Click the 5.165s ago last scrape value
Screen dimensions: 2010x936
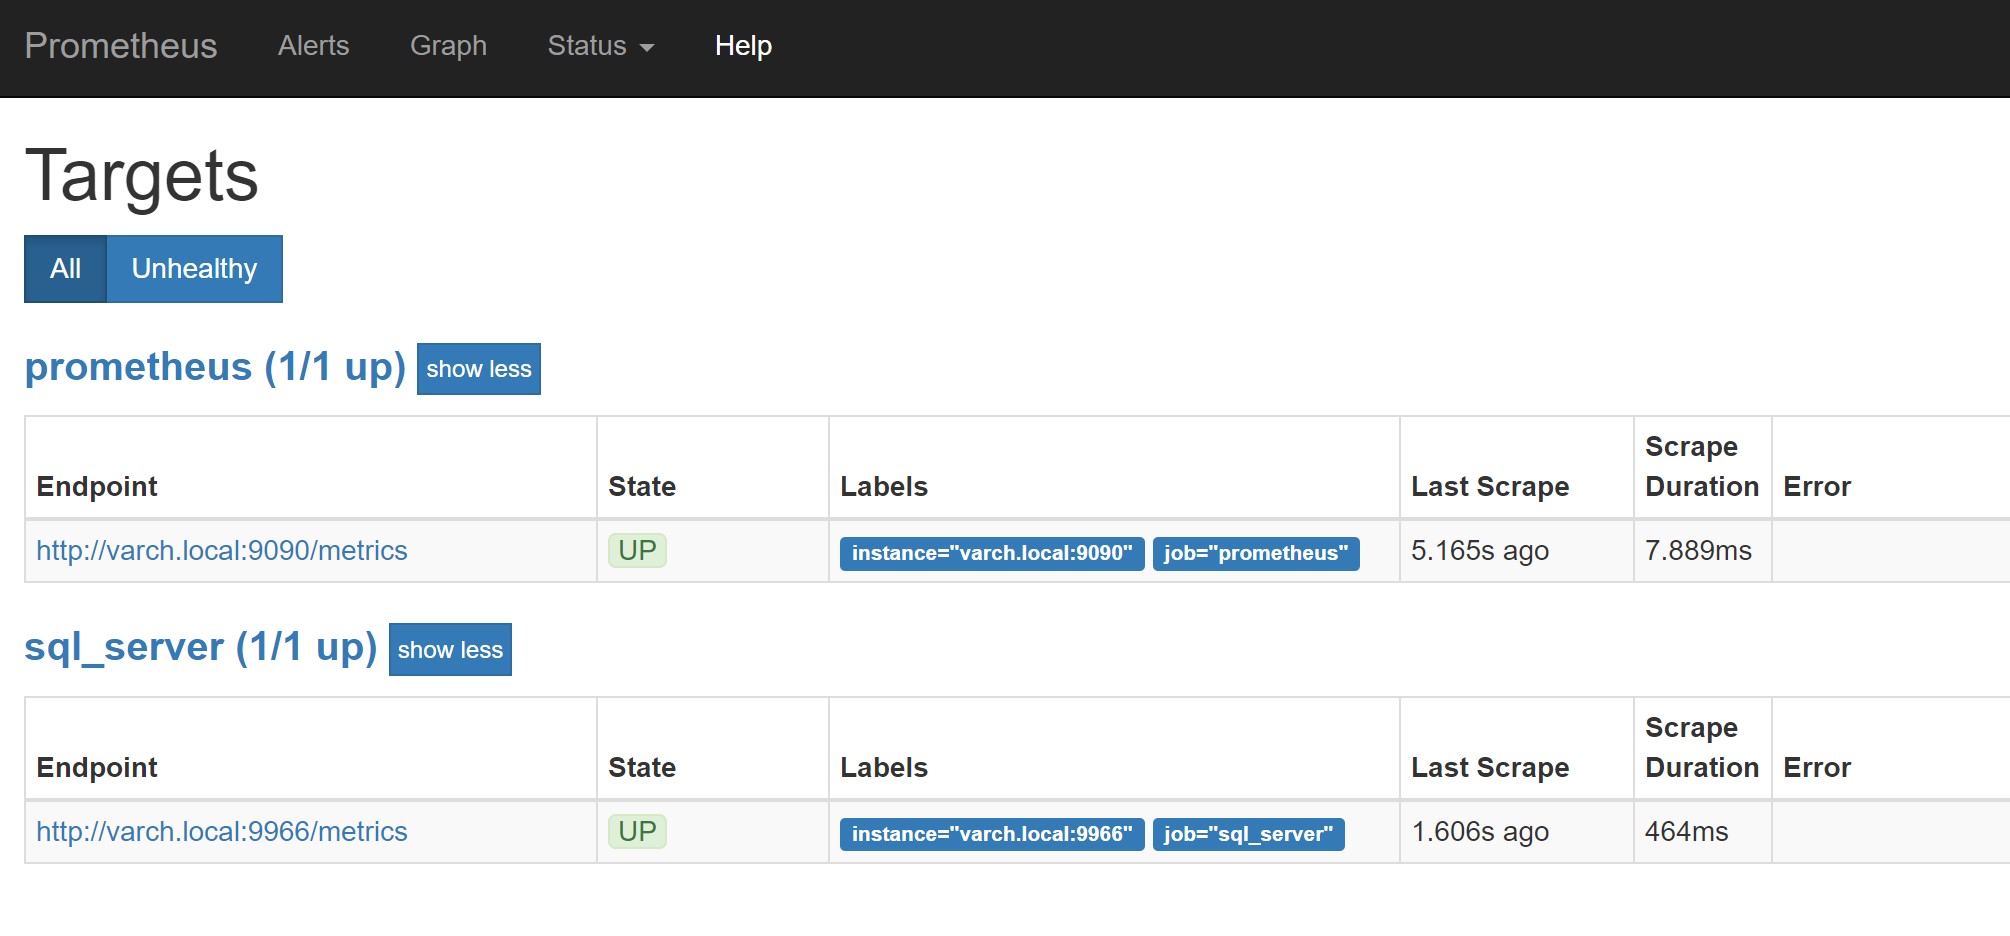(x=1480, y=550)
